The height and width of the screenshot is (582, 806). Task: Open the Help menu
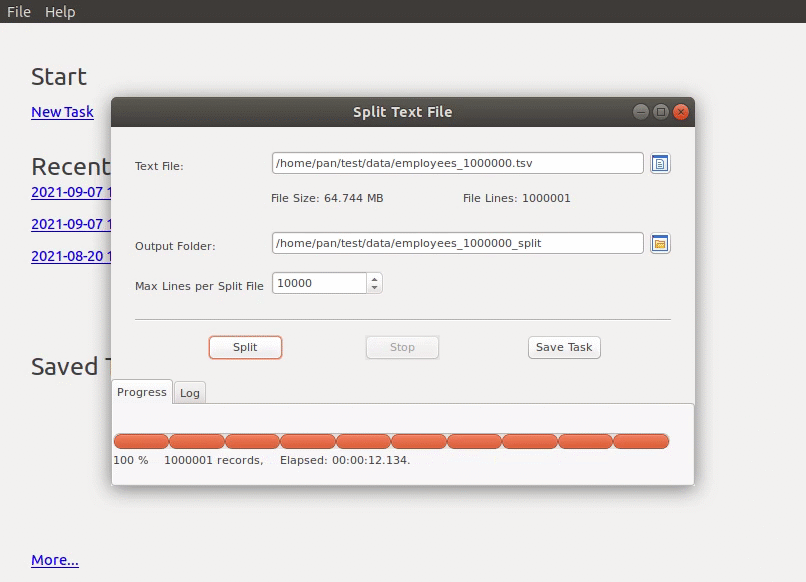coord(60,12)
